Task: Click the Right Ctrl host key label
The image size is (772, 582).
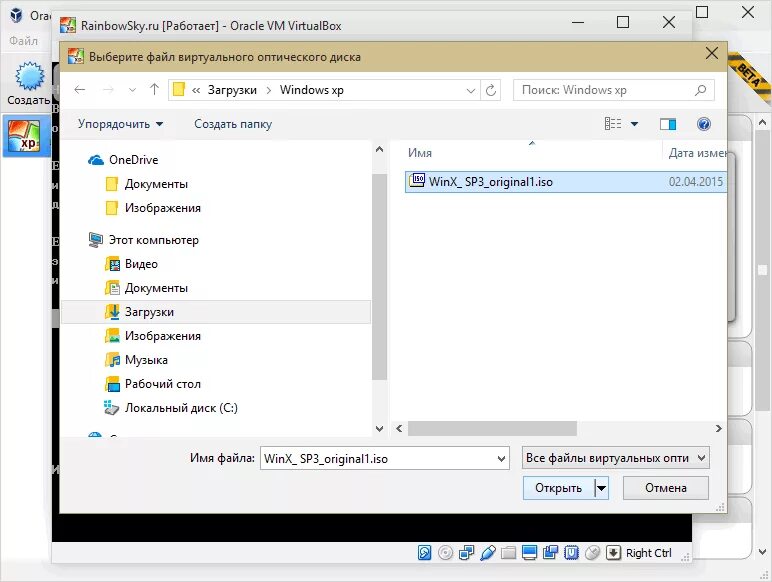Action: 648,553
